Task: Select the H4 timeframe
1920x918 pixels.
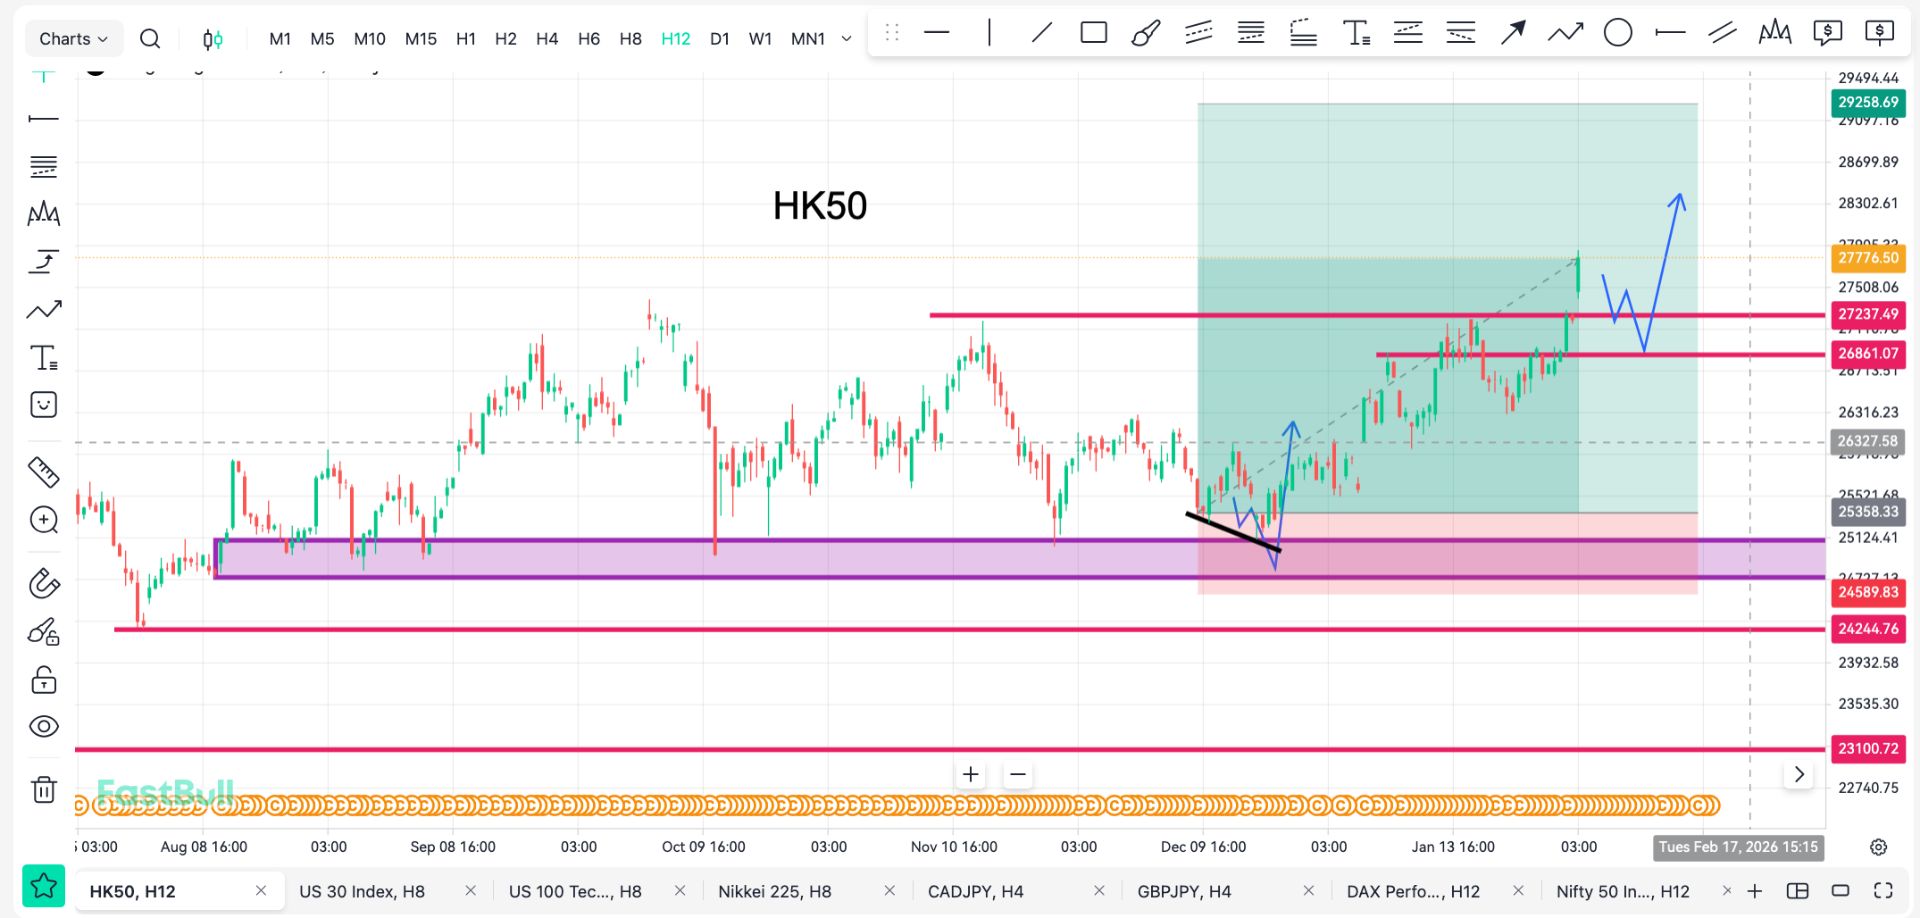Action: point(546,39)
